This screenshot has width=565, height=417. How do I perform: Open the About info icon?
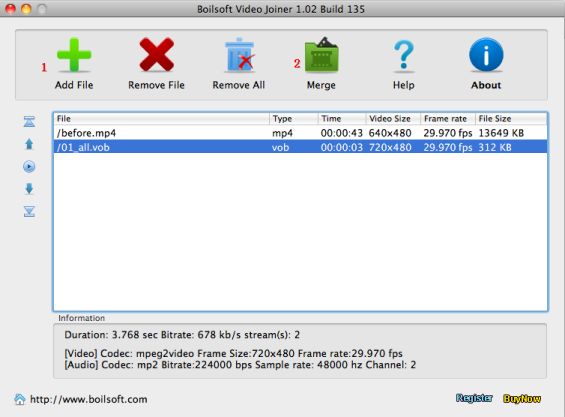pos(486,55)
